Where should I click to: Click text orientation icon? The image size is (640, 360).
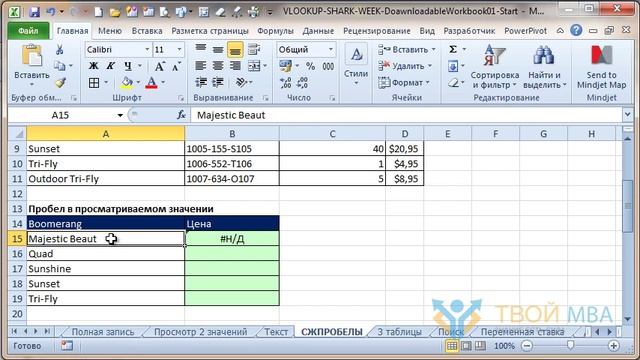pos(242,82)
